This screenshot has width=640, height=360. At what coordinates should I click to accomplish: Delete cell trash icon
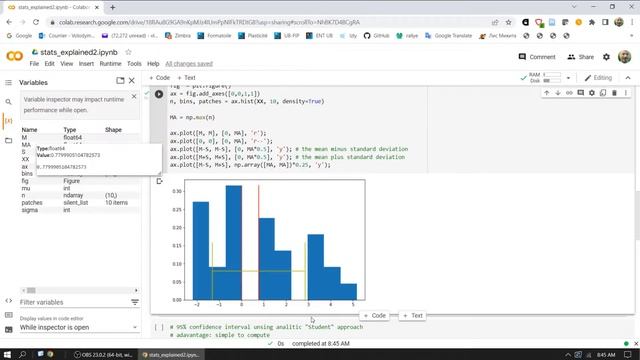click(614, 93)
